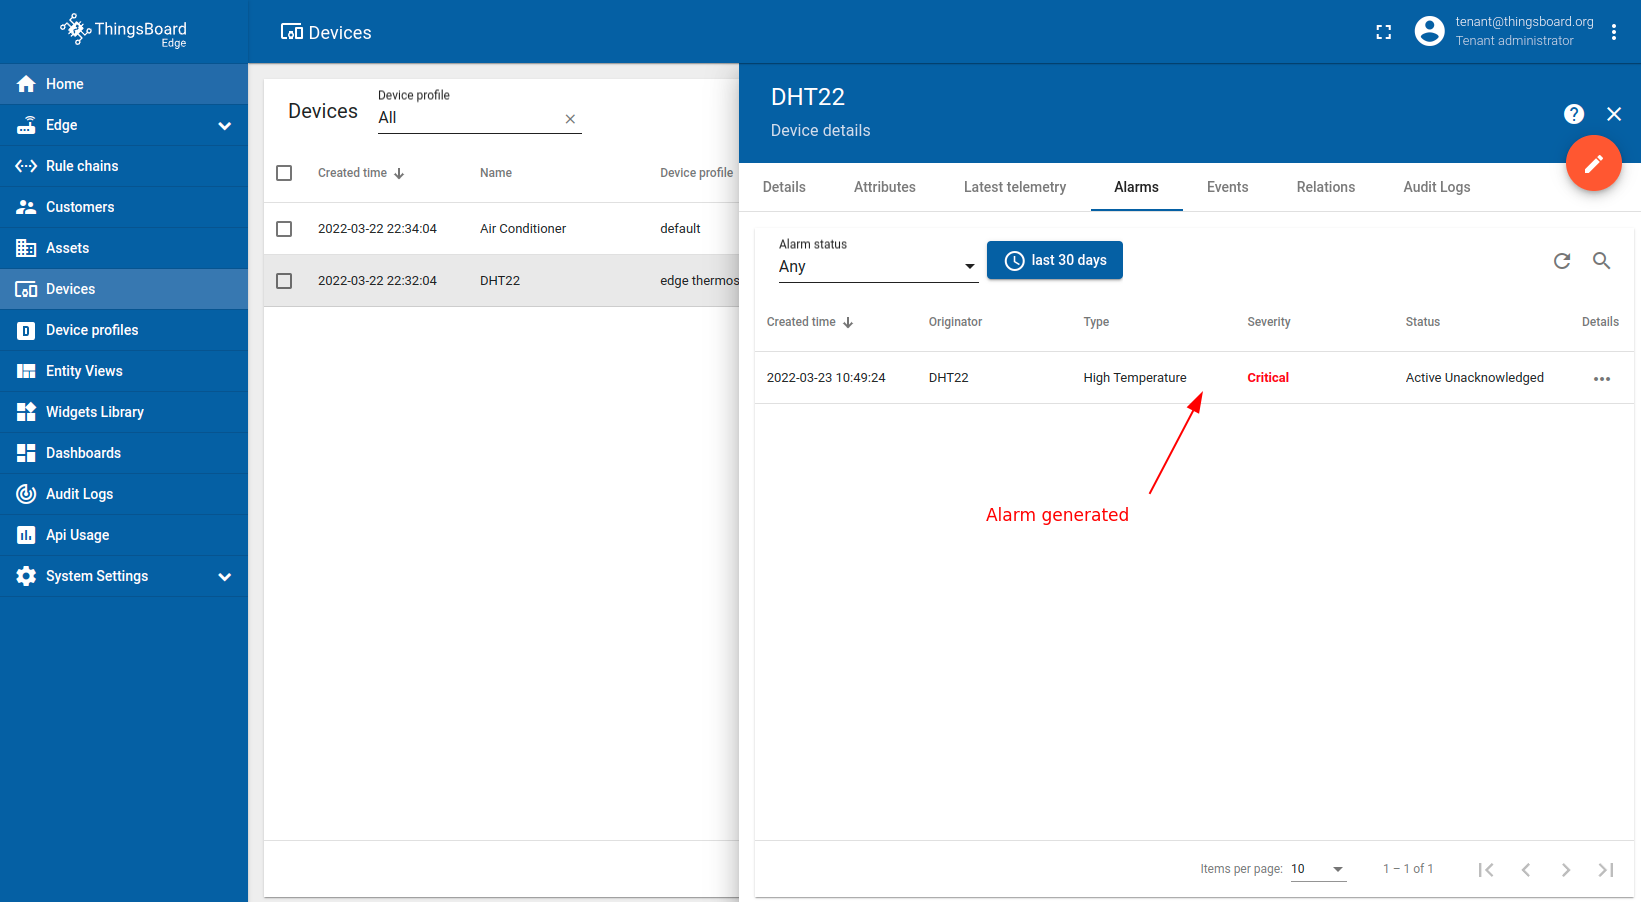1641x902 pixels.
Task: Expand the Edge sidebar submenu
Action: [x=225, y=126]
